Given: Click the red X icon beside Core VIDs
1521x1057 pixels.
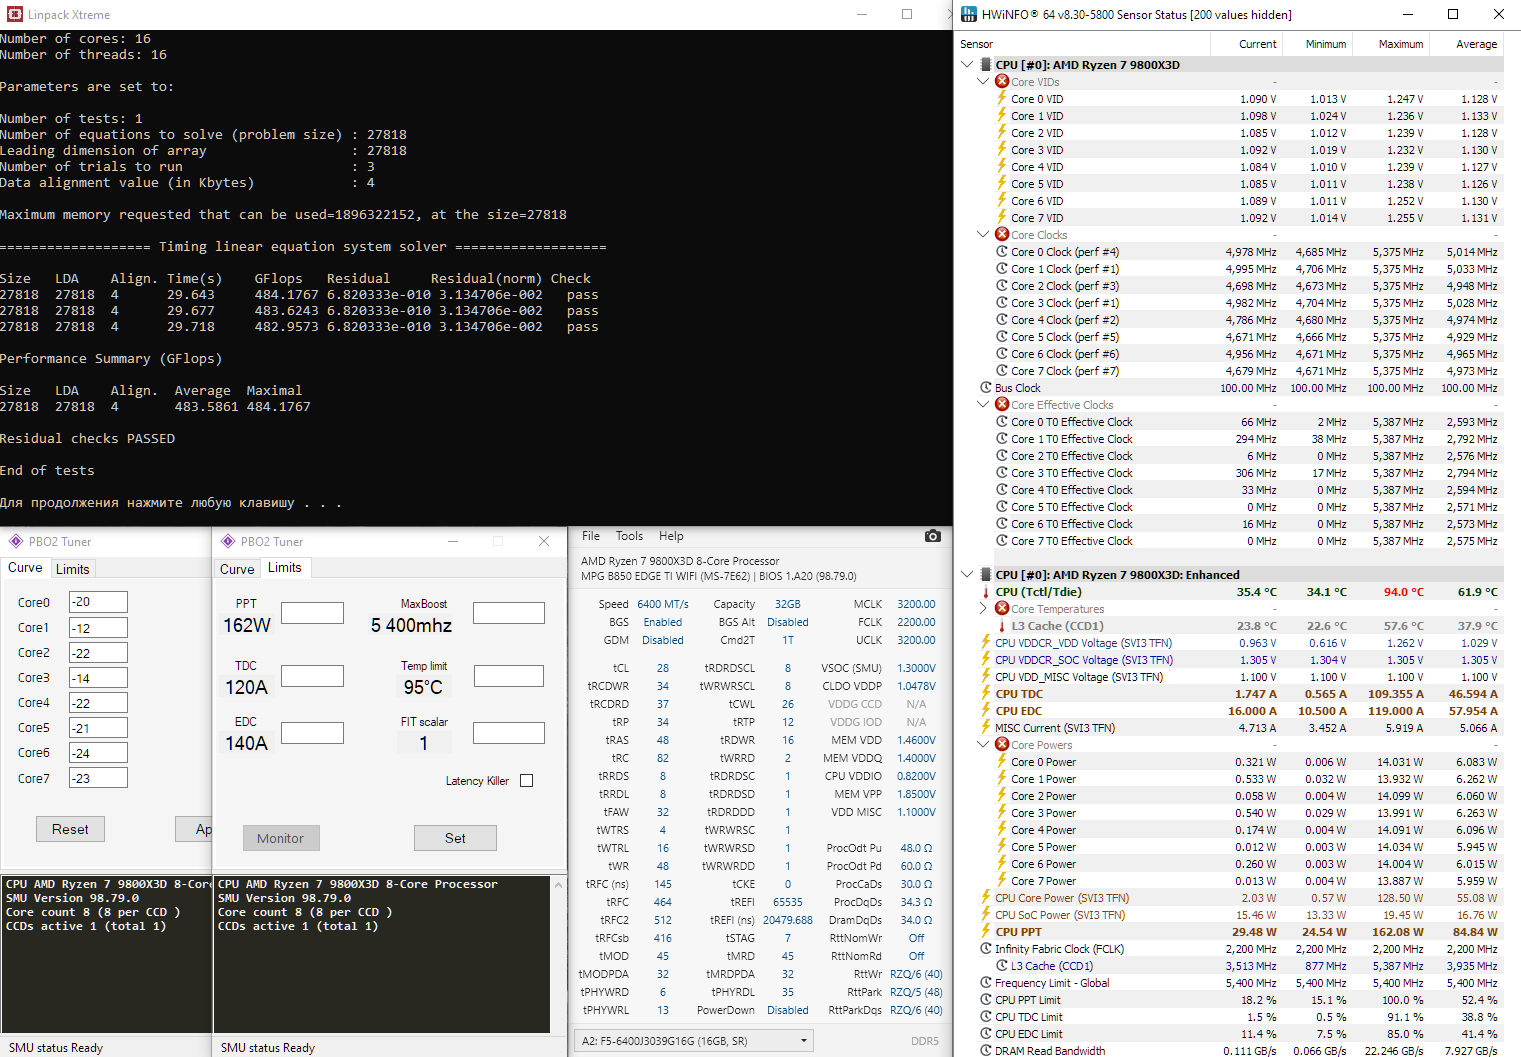Looking at the screenshot, I should [x=1002, y=81].
